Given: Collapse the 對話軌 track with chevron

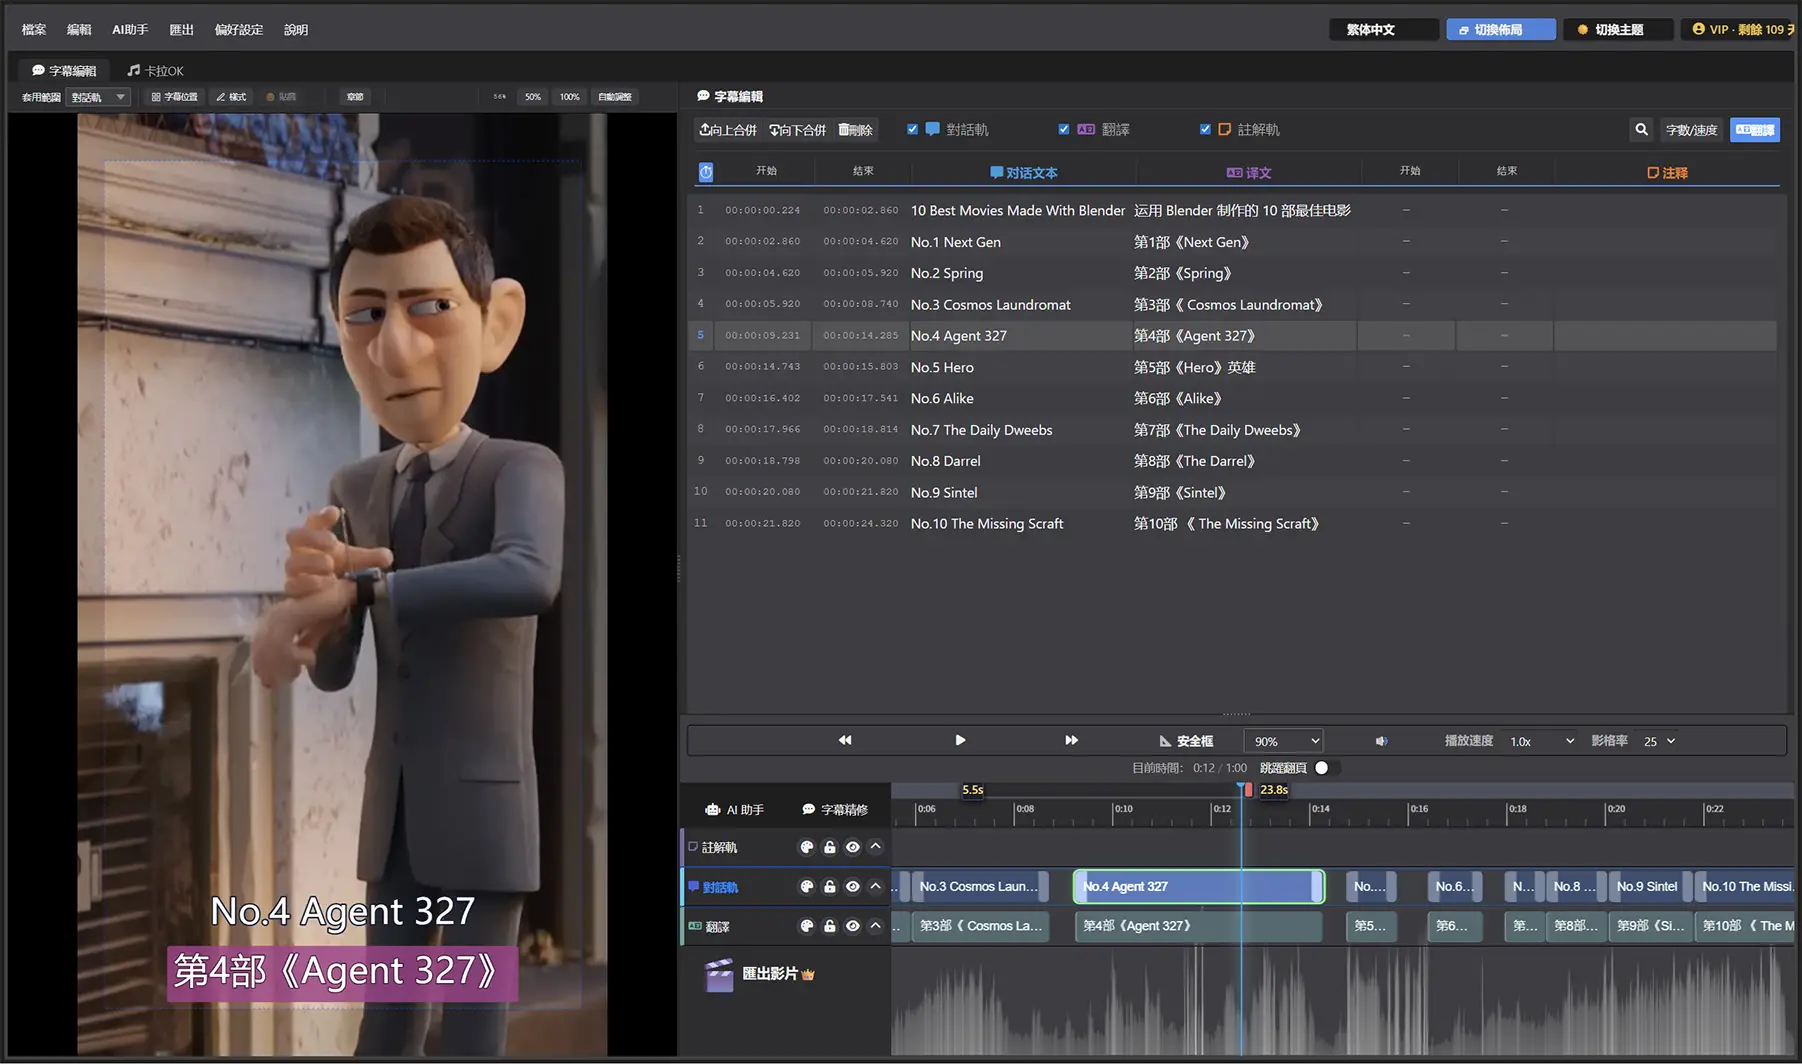Looking at the screenshot, I should (x=876, y=886).
